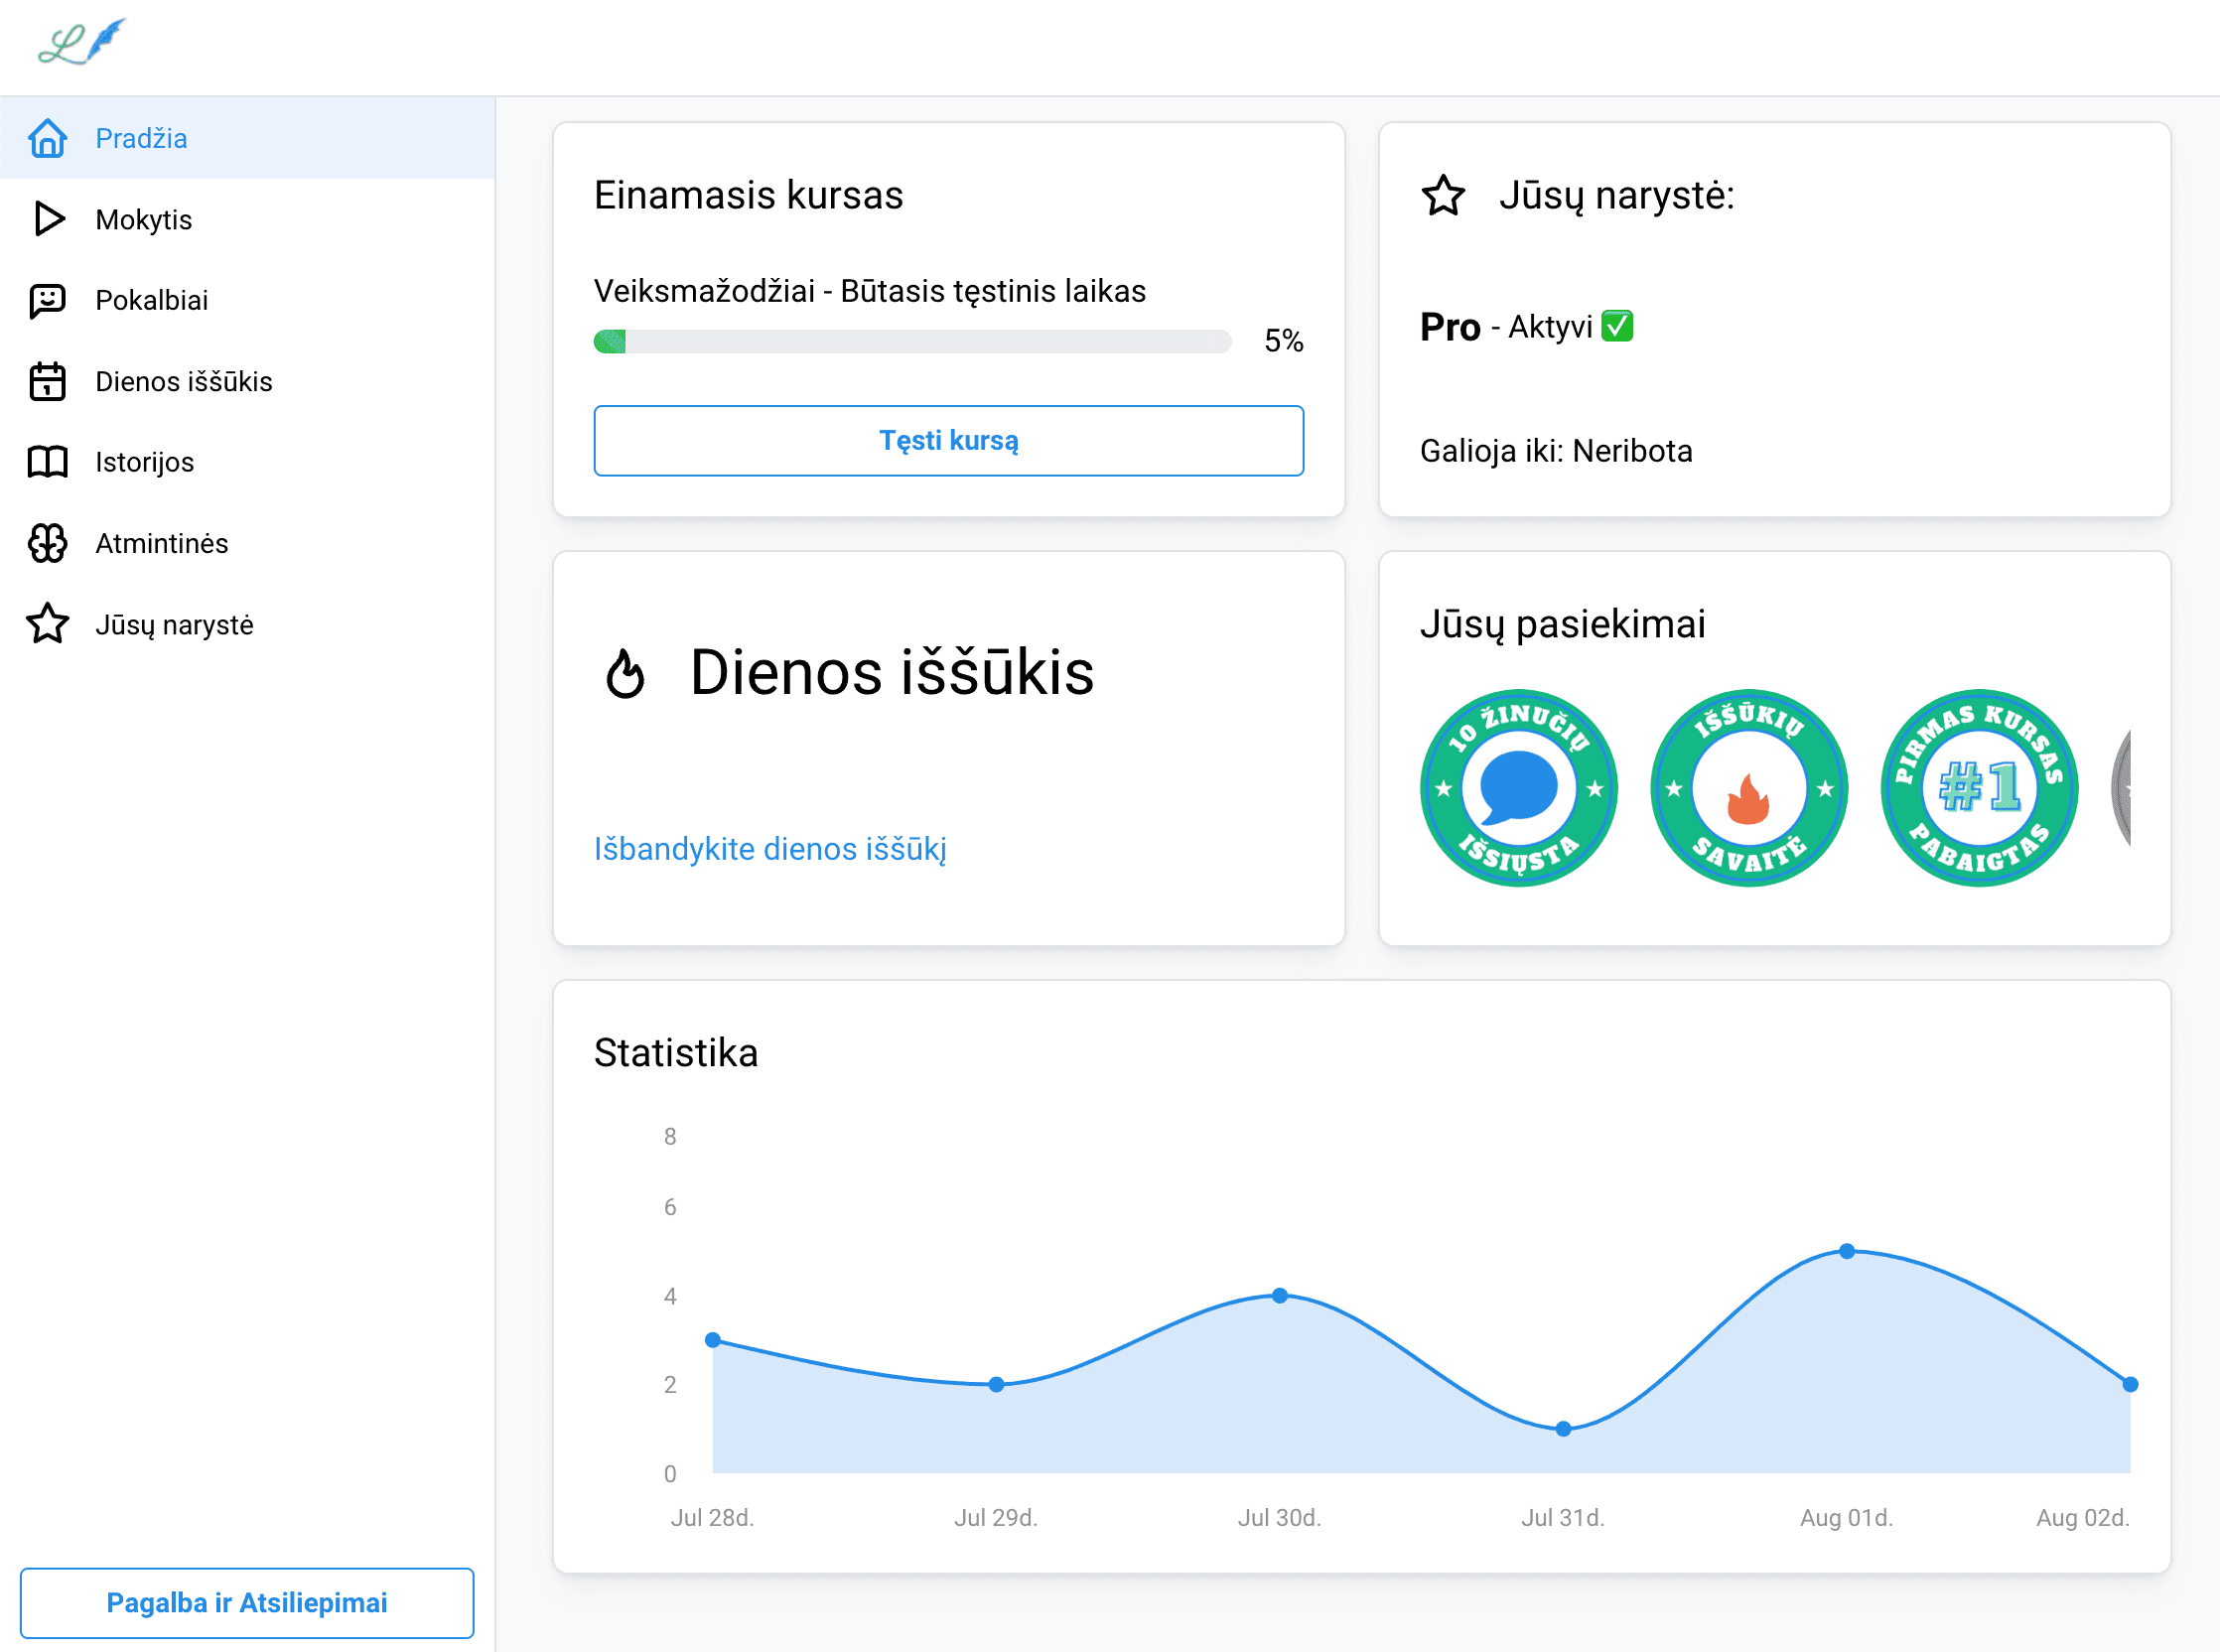Click the Jul 28d. data point on chart
The image size is (2220, 1652).
[713, 1340]
